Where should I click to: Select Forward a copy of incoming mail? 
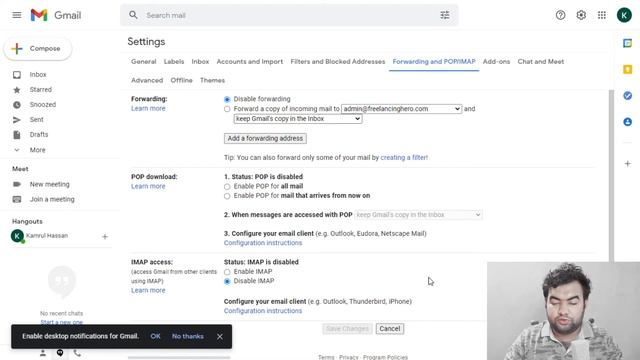(x=227, y=109)
